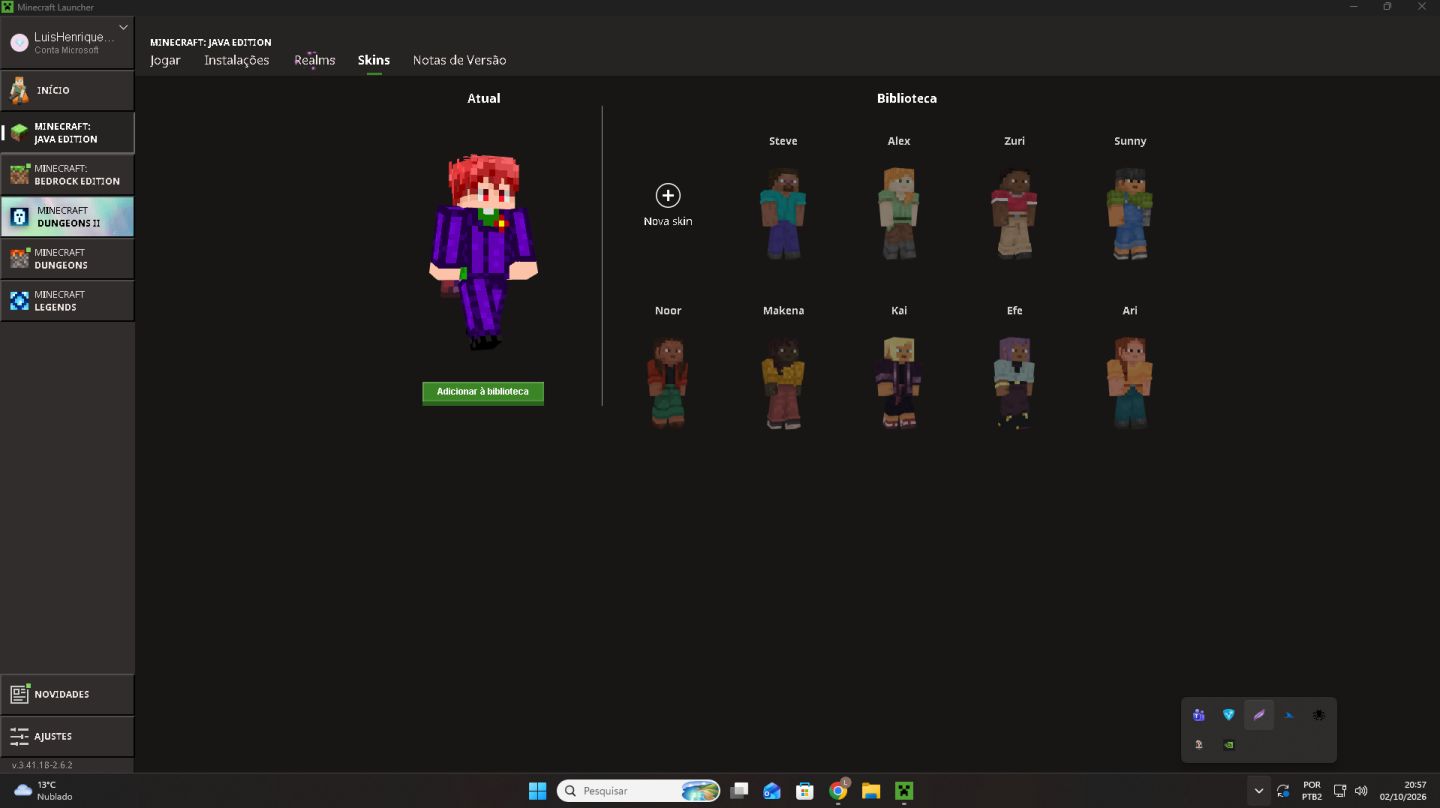The image size is (1440, 808).
Task: Open Microsoft Store from taskbar
Action: 805,791
